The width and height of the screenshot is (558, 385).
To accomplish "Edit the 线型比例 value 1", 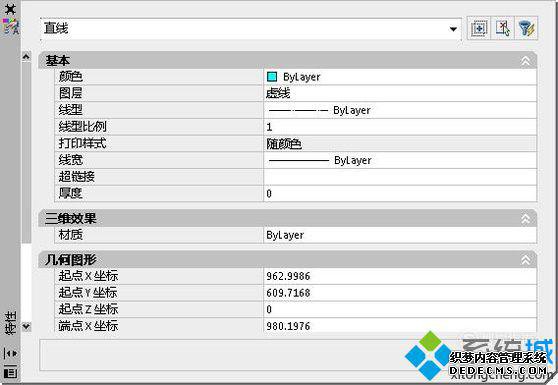I will [x=400, y=127].
